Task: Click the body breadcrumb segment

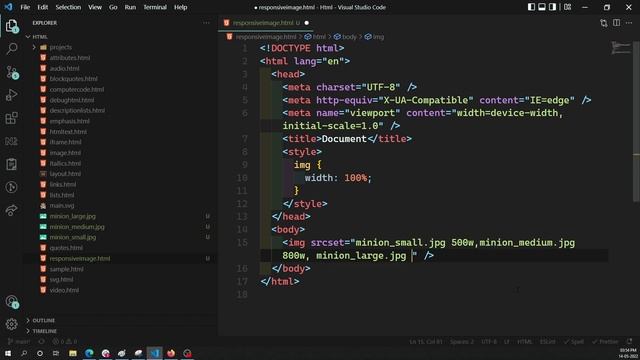Action: point(345,37)
